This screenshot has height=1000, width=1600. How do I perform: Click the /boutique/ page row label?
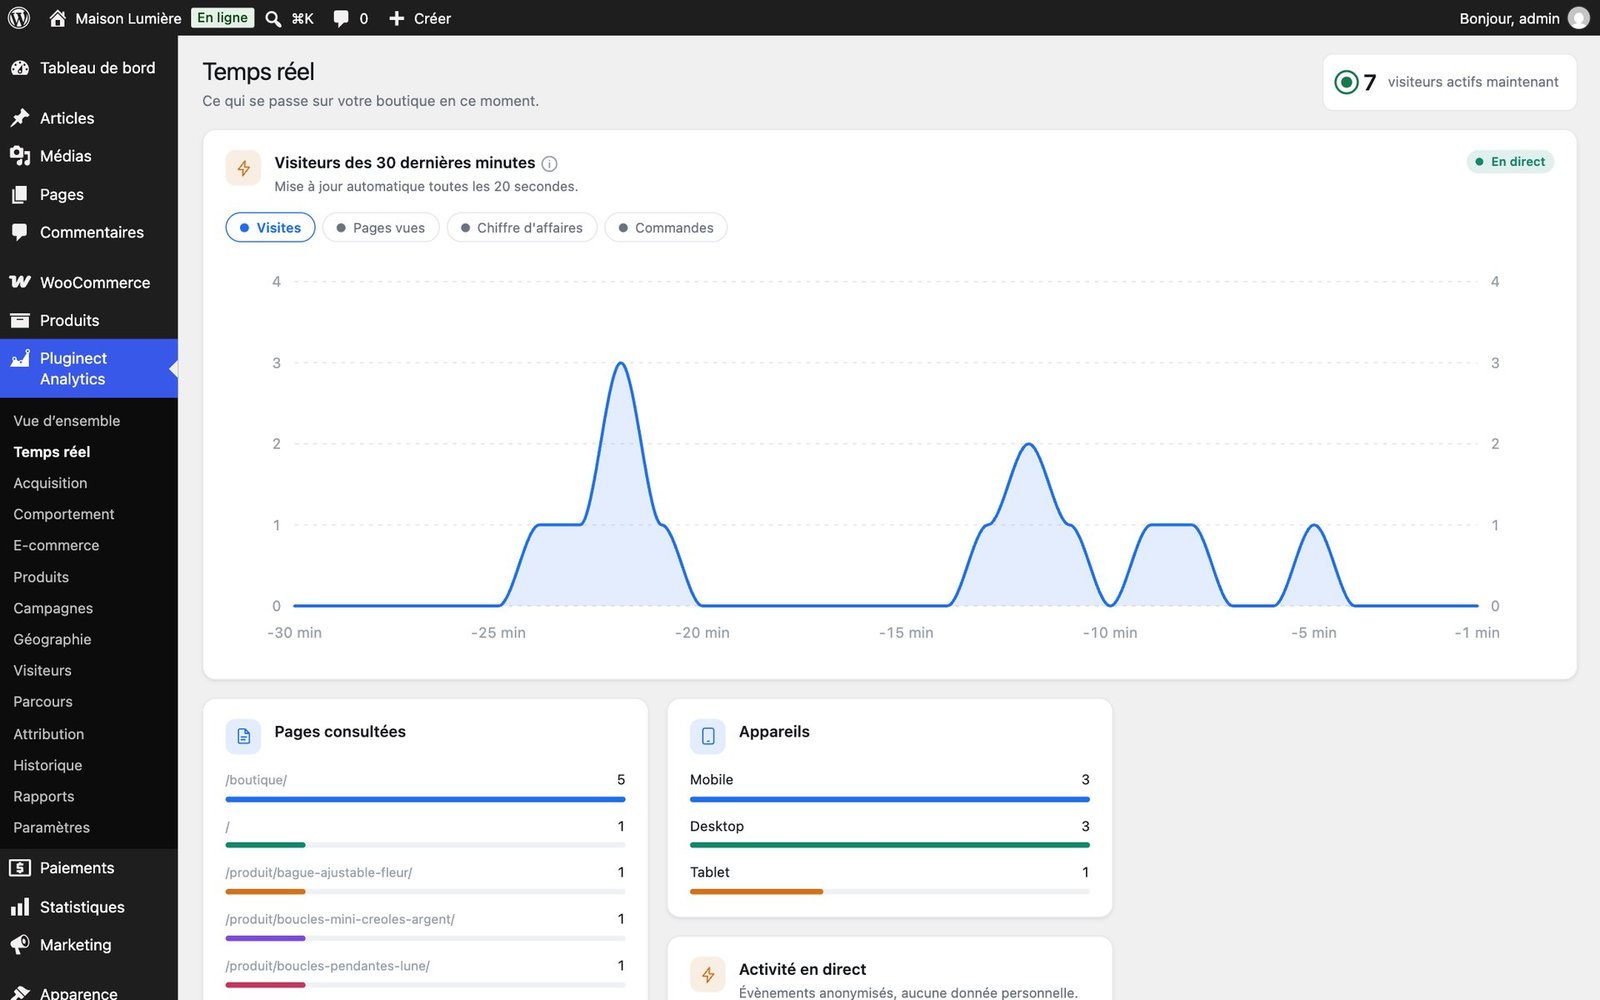256,780
